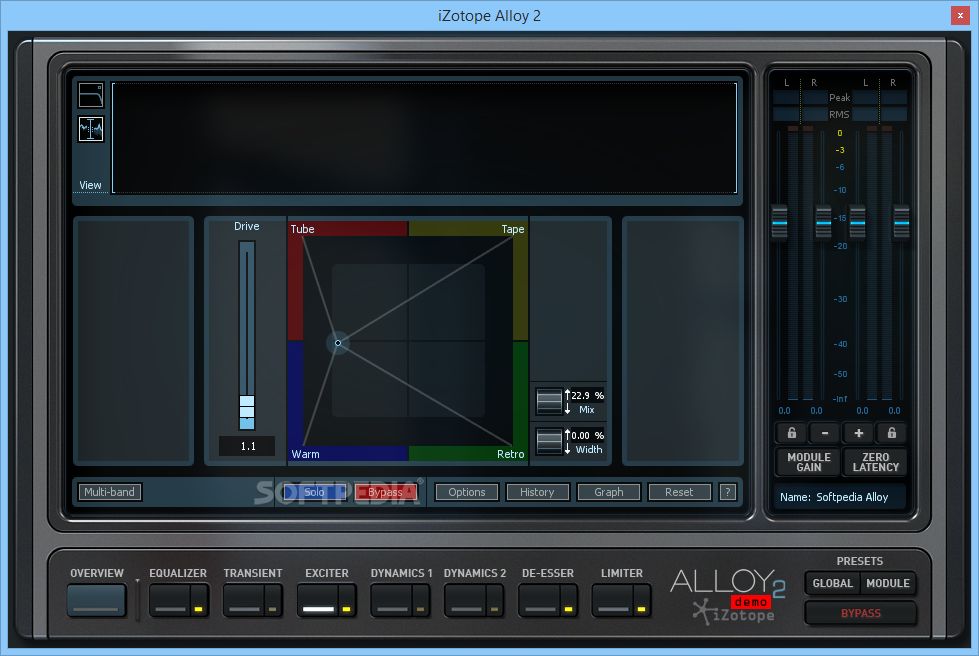This screenshot has width=979, height=656.
Task: Close the iZotope Alloy 2 window
Action: coord(960,16)
